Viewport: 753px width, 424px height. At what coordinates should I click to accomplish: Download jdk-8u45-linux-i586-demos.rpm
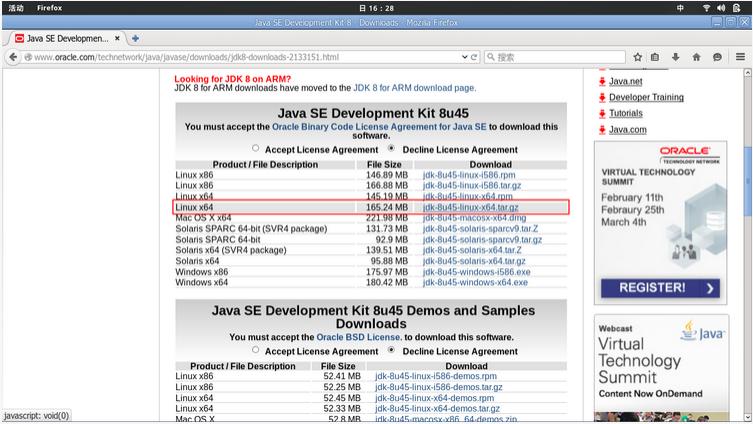coord(436,376)
